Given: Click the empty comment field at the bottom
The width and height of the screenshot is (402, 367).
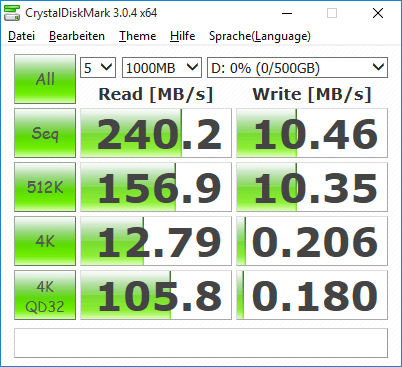Looking at the screenshot, I should point(201,343).
